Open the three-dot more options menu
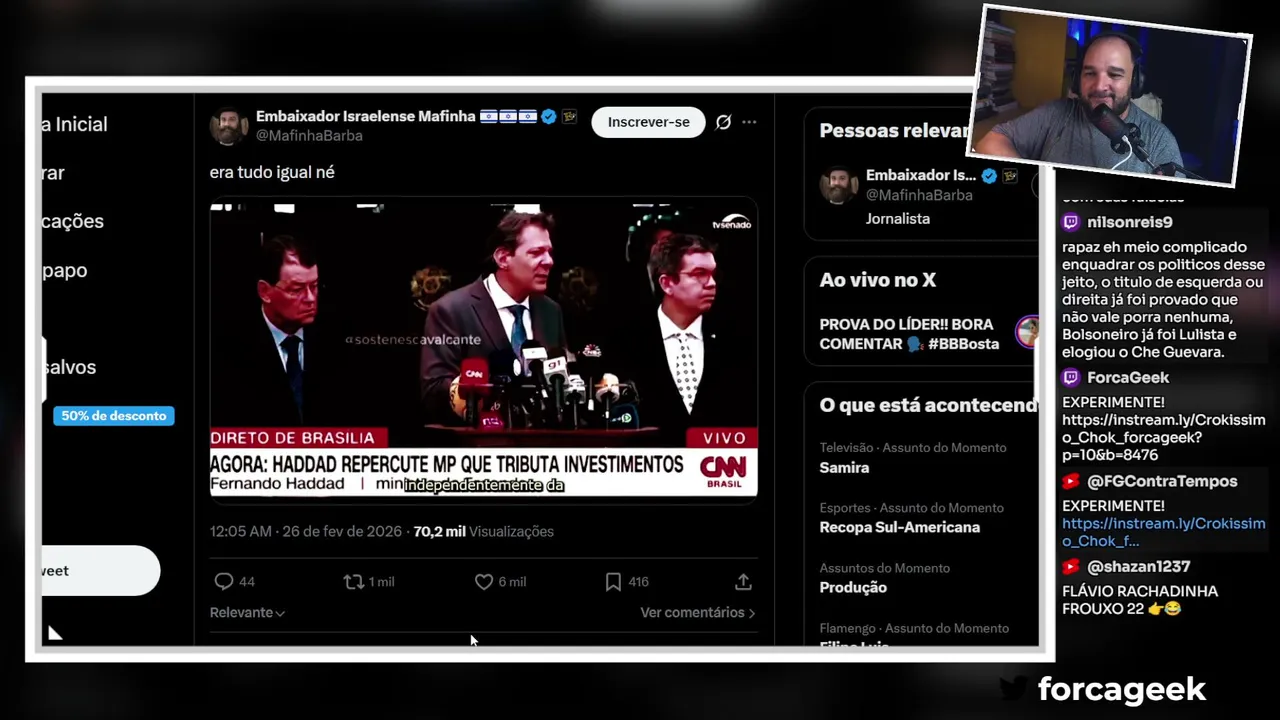Screen dimensions: 1280x720 point(749,122)
